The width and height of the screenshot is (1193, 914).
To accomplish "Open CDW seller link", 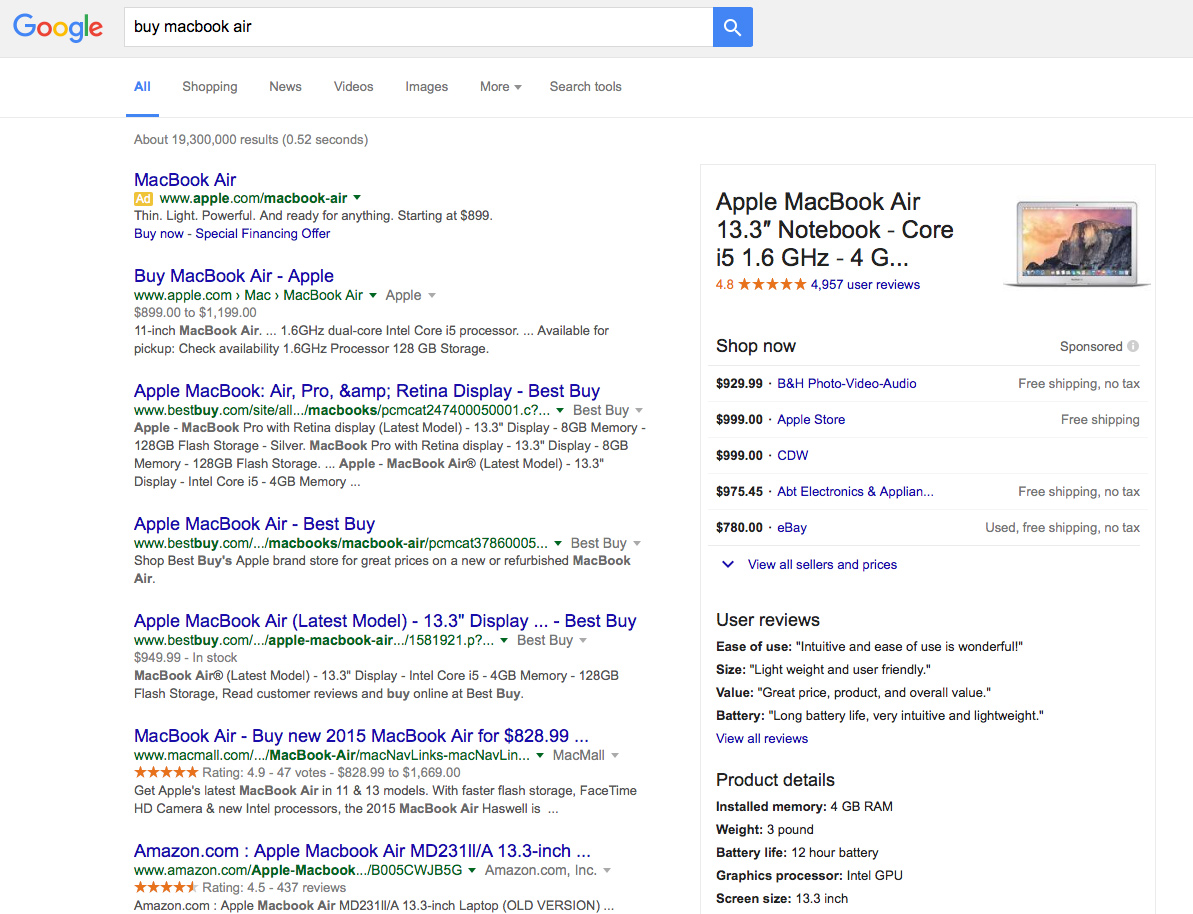I will [x=793, y=455].
